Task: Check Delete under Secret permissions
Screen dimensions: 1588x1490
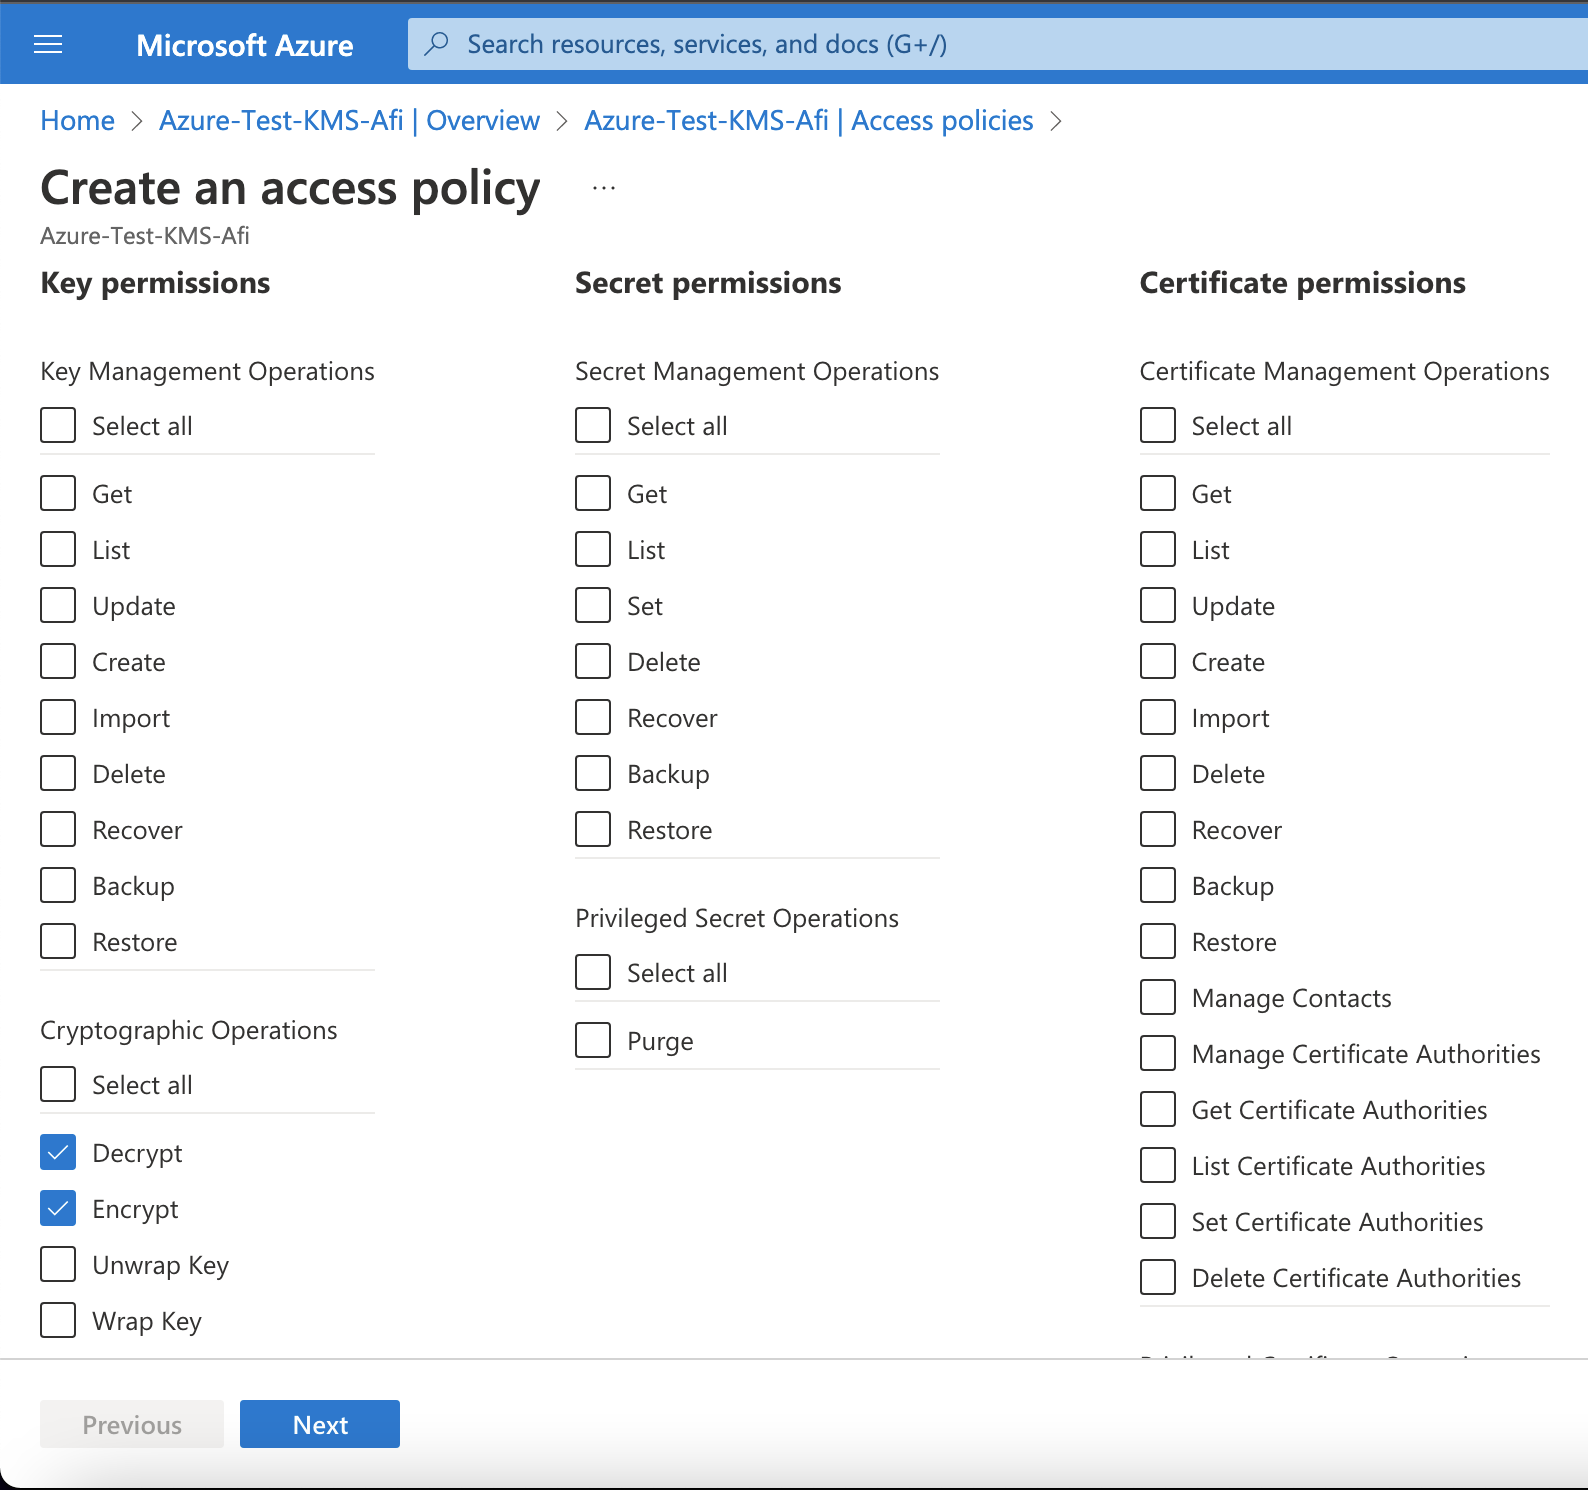Action: point(593,661)
